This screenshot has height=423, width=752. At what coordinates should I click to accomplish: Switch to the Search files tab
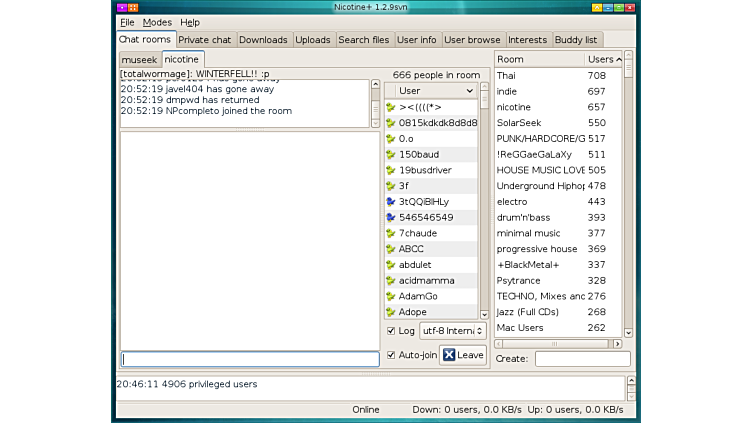click(363, 40)
